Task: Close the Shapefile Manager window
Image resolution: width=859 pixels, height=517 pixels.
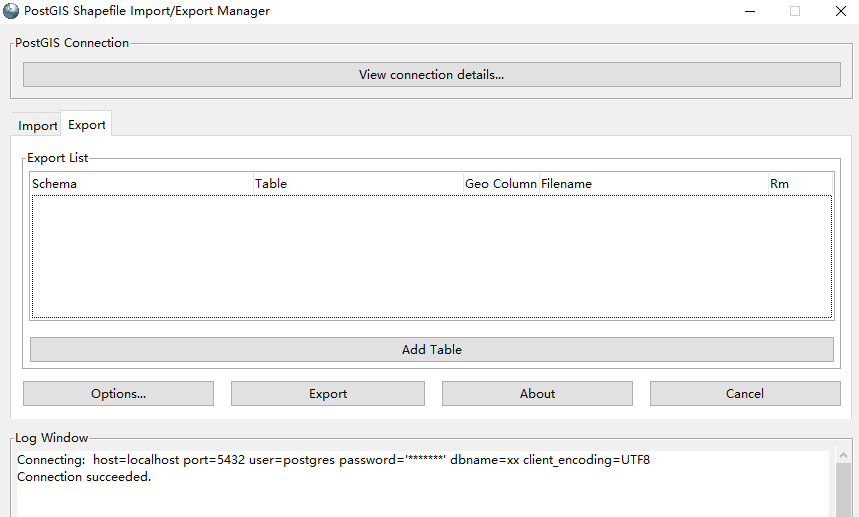Action: (x=841, y=11)
